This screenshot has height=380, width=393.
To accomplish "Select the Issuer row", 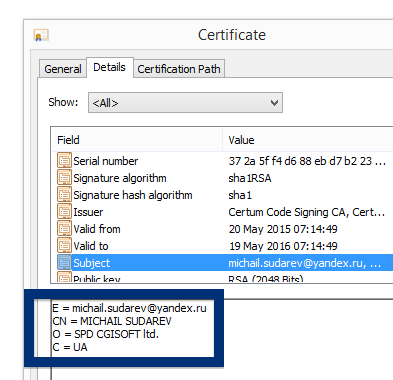I will [222, 212].
